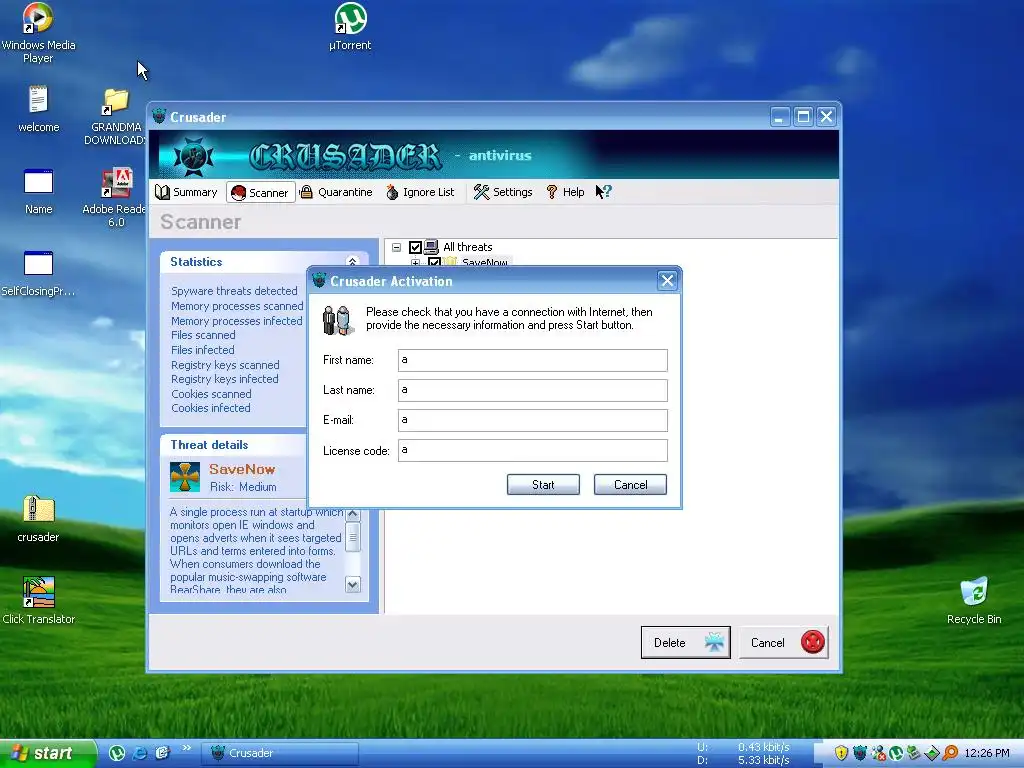Select the welcome text file icon
Screen dimensions: 1024x768
(x=39, y=109)
